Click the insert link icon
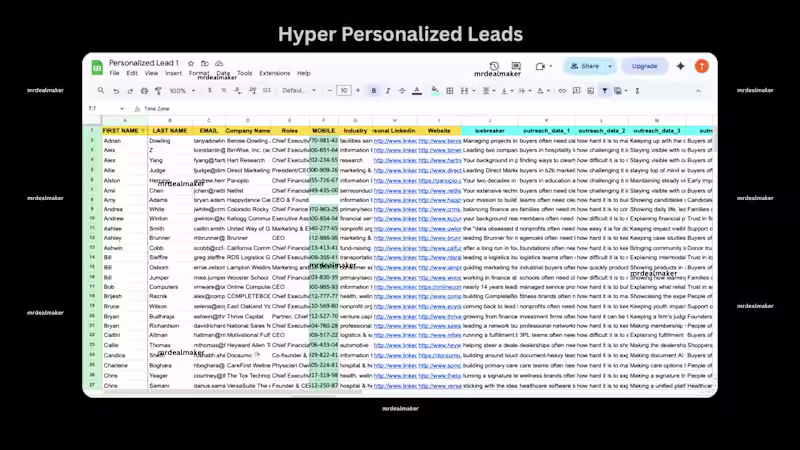This screenshot has width=800, height=450. click(562, 91)
